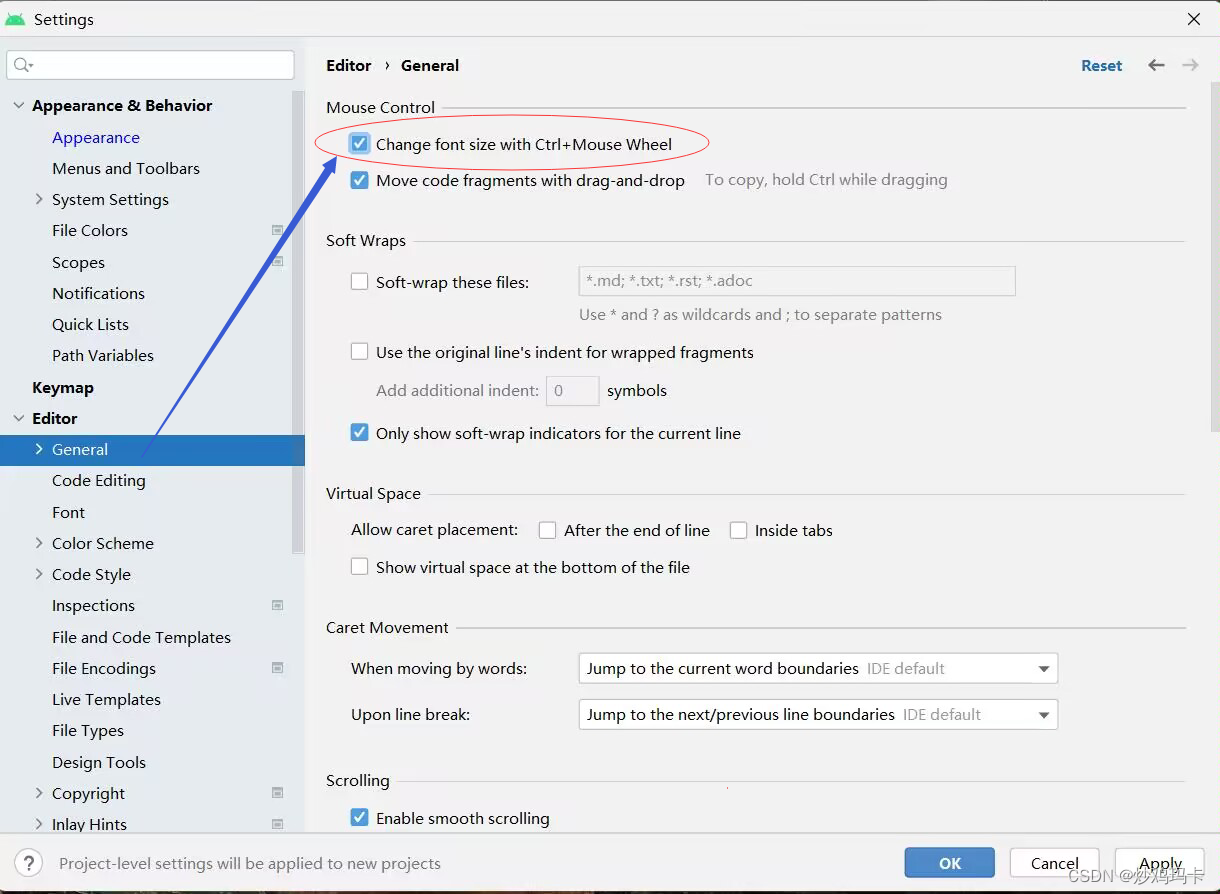Open Quick Lists settings page
The height and width of the screenshot is (894, 1220).
[90, 324]
